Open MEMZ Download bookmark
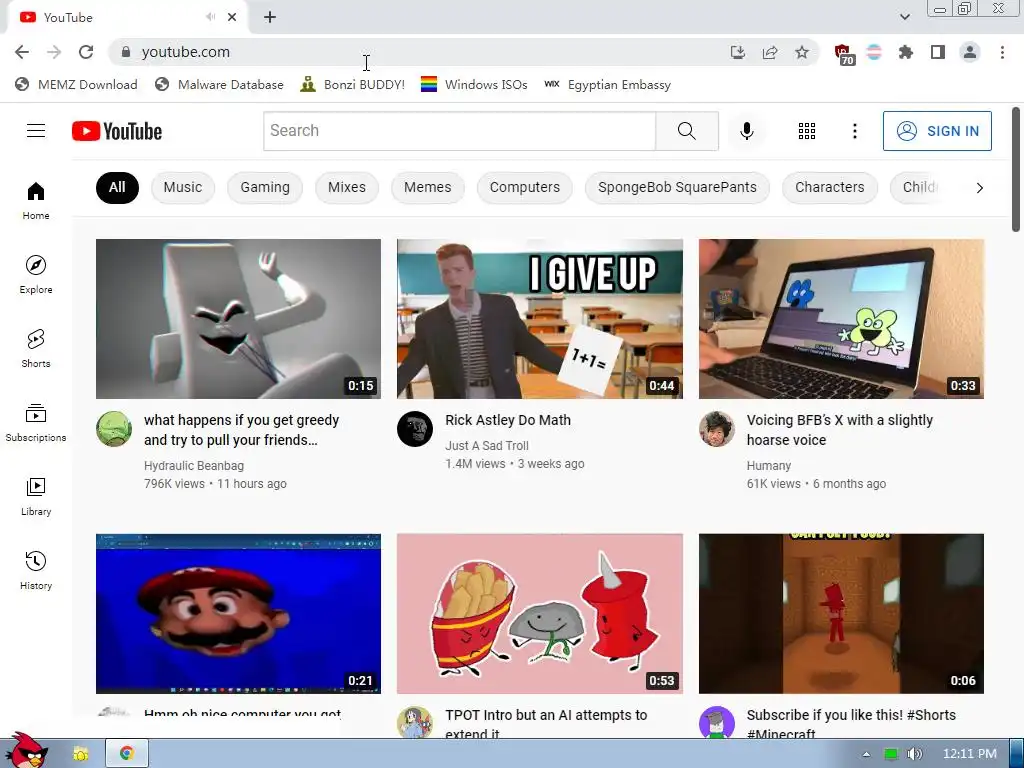The image size is (1024, 768). (x=76, y=85)
